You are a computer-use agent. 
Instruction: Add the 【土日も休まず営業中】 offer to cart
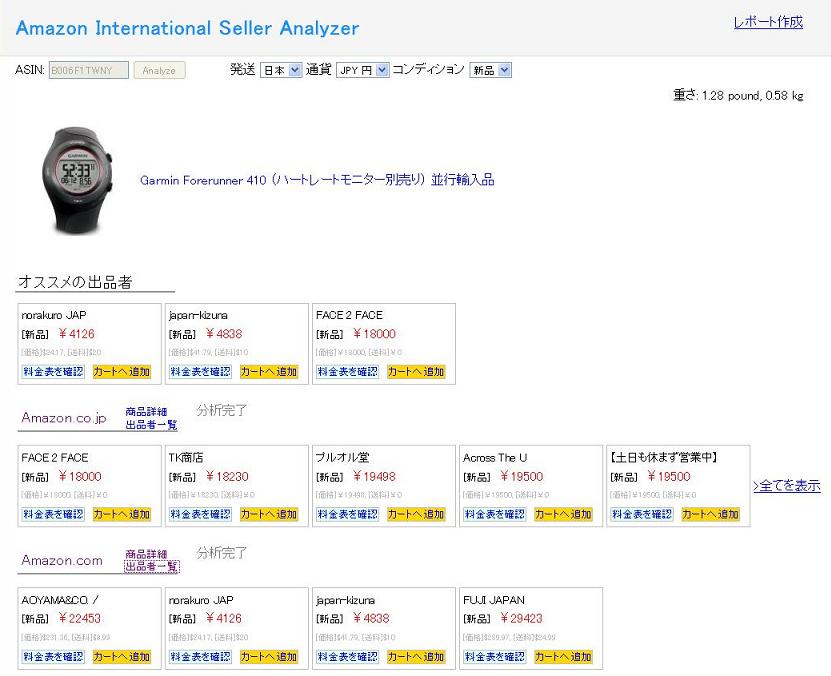[x=711, y=514]
